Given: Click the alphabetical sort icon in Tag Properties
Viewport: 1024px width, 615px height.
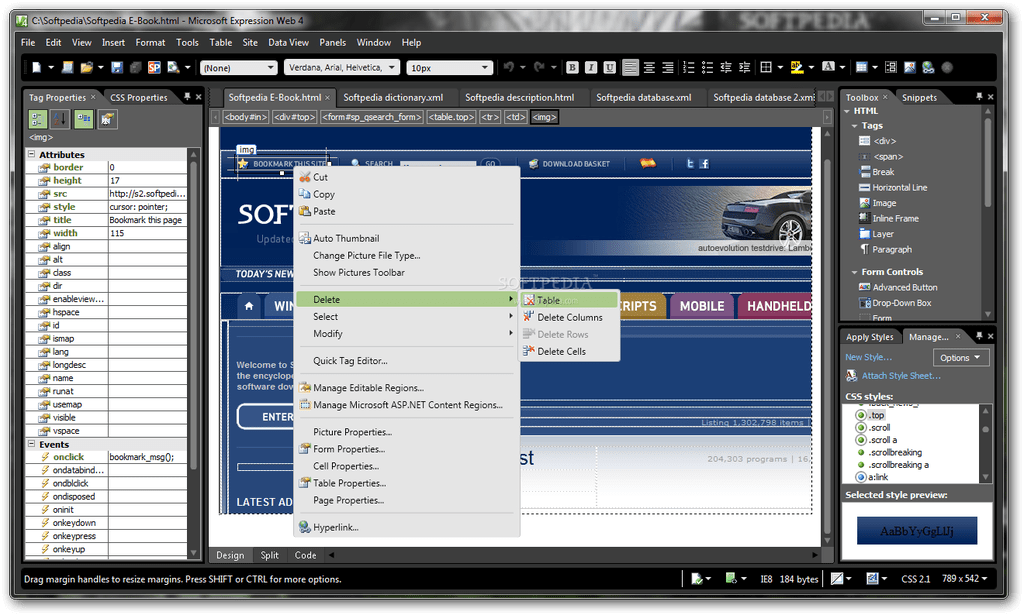Looking at the screenshot, I should coord(60,119).
